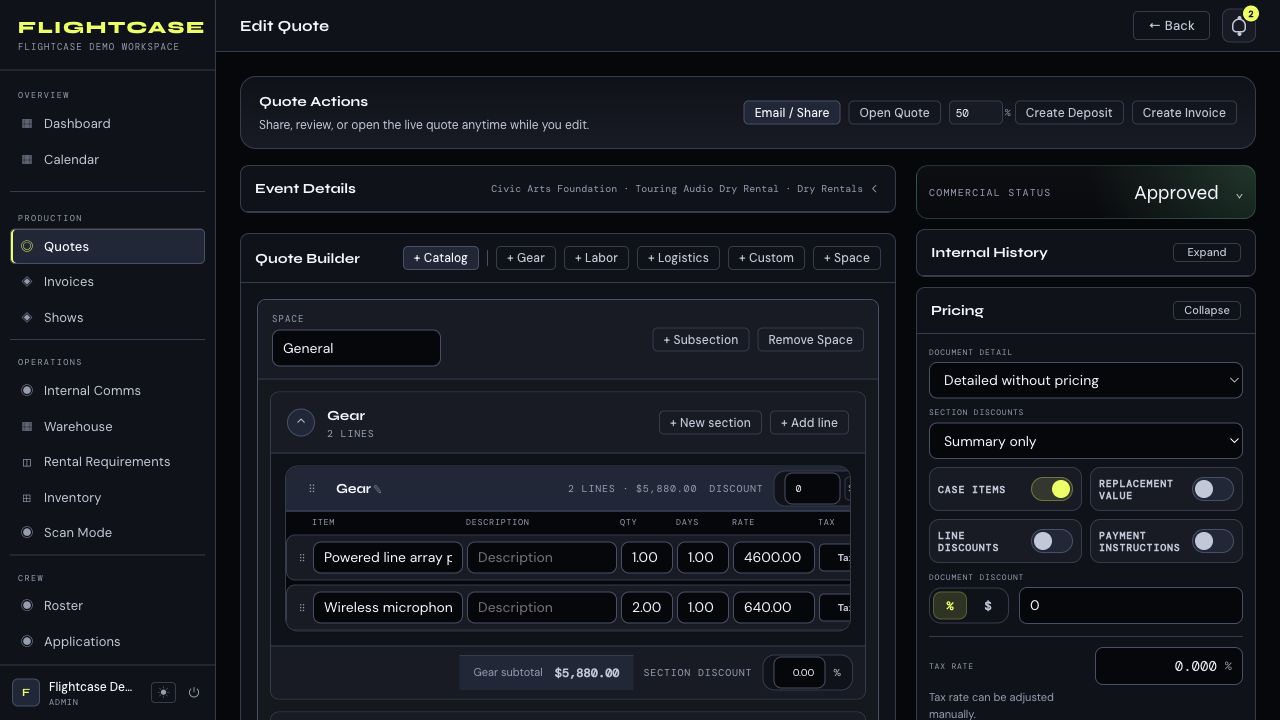Click drag handle of Wireless microphone row
The height and width of the screenshot is (720, 1280).
[x=302, y=608]
